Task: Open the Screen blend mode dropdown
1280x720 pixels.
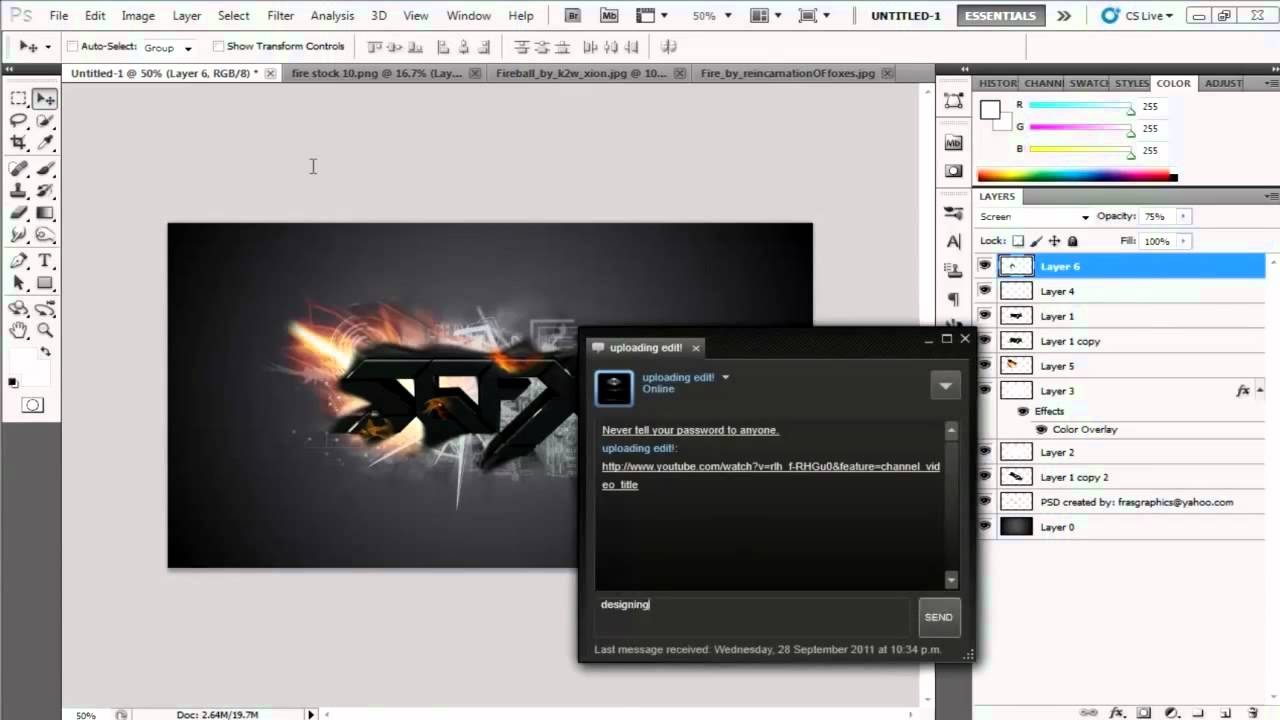Action: 1034,216
